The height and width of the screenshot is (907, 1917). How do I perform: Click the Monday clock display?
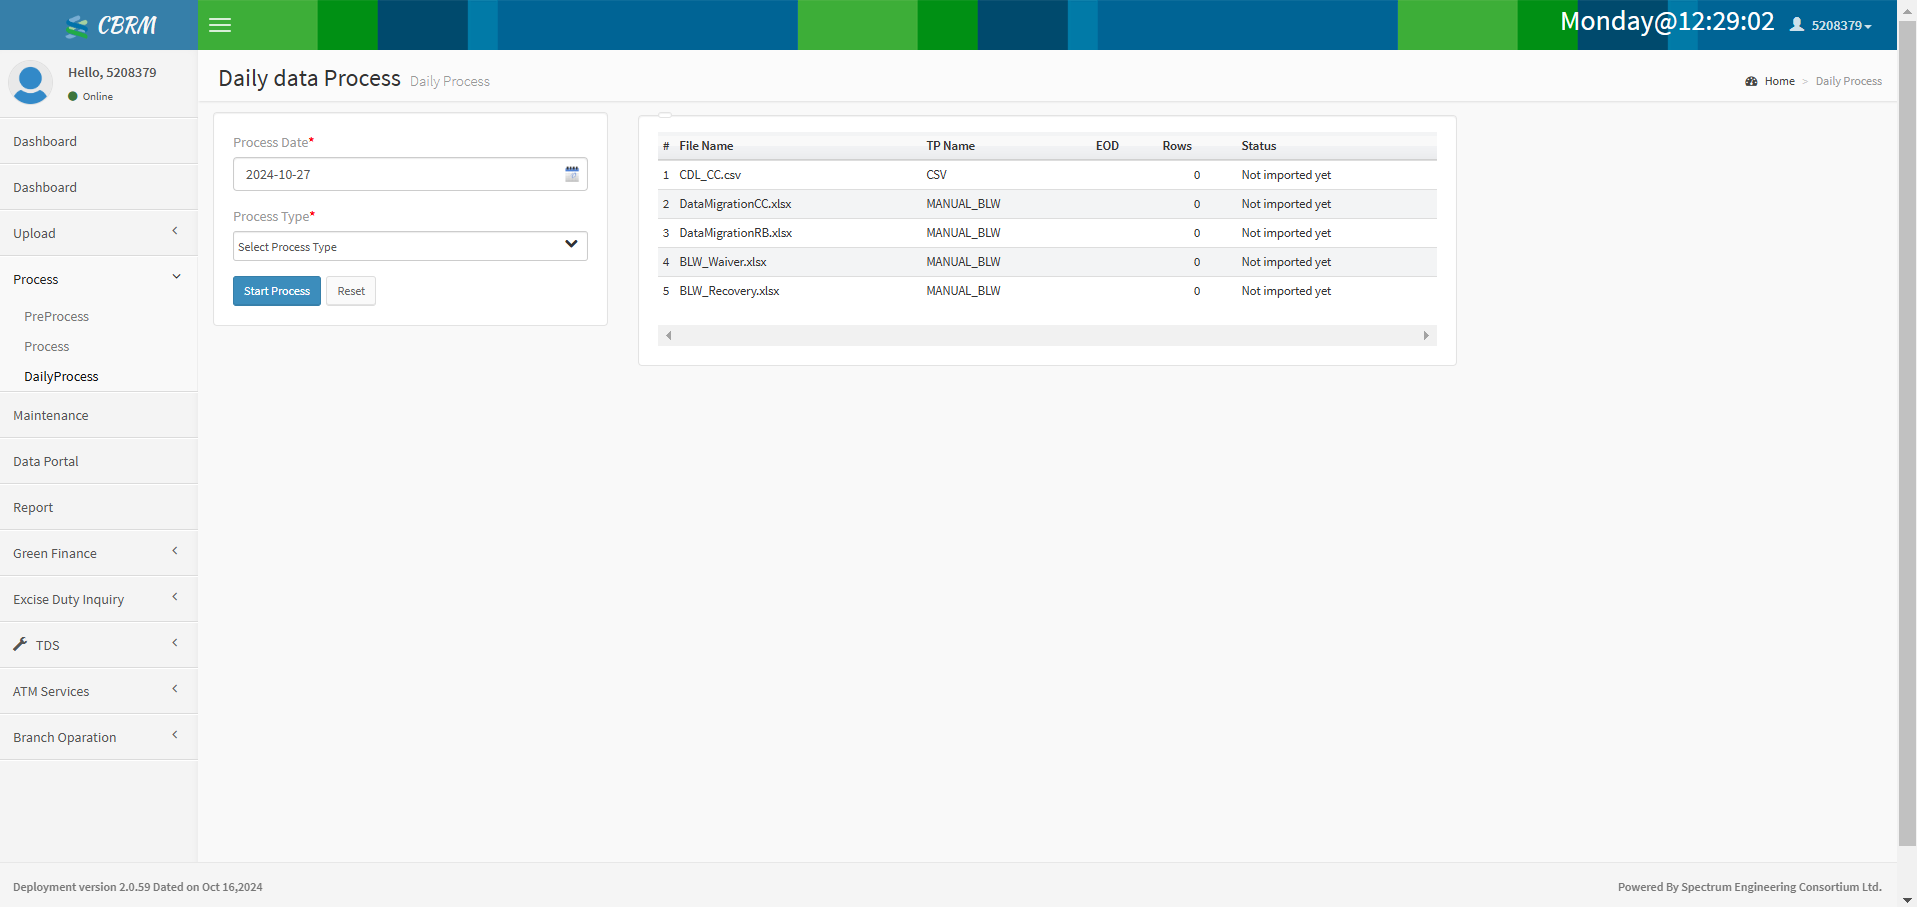[1667, 22]
